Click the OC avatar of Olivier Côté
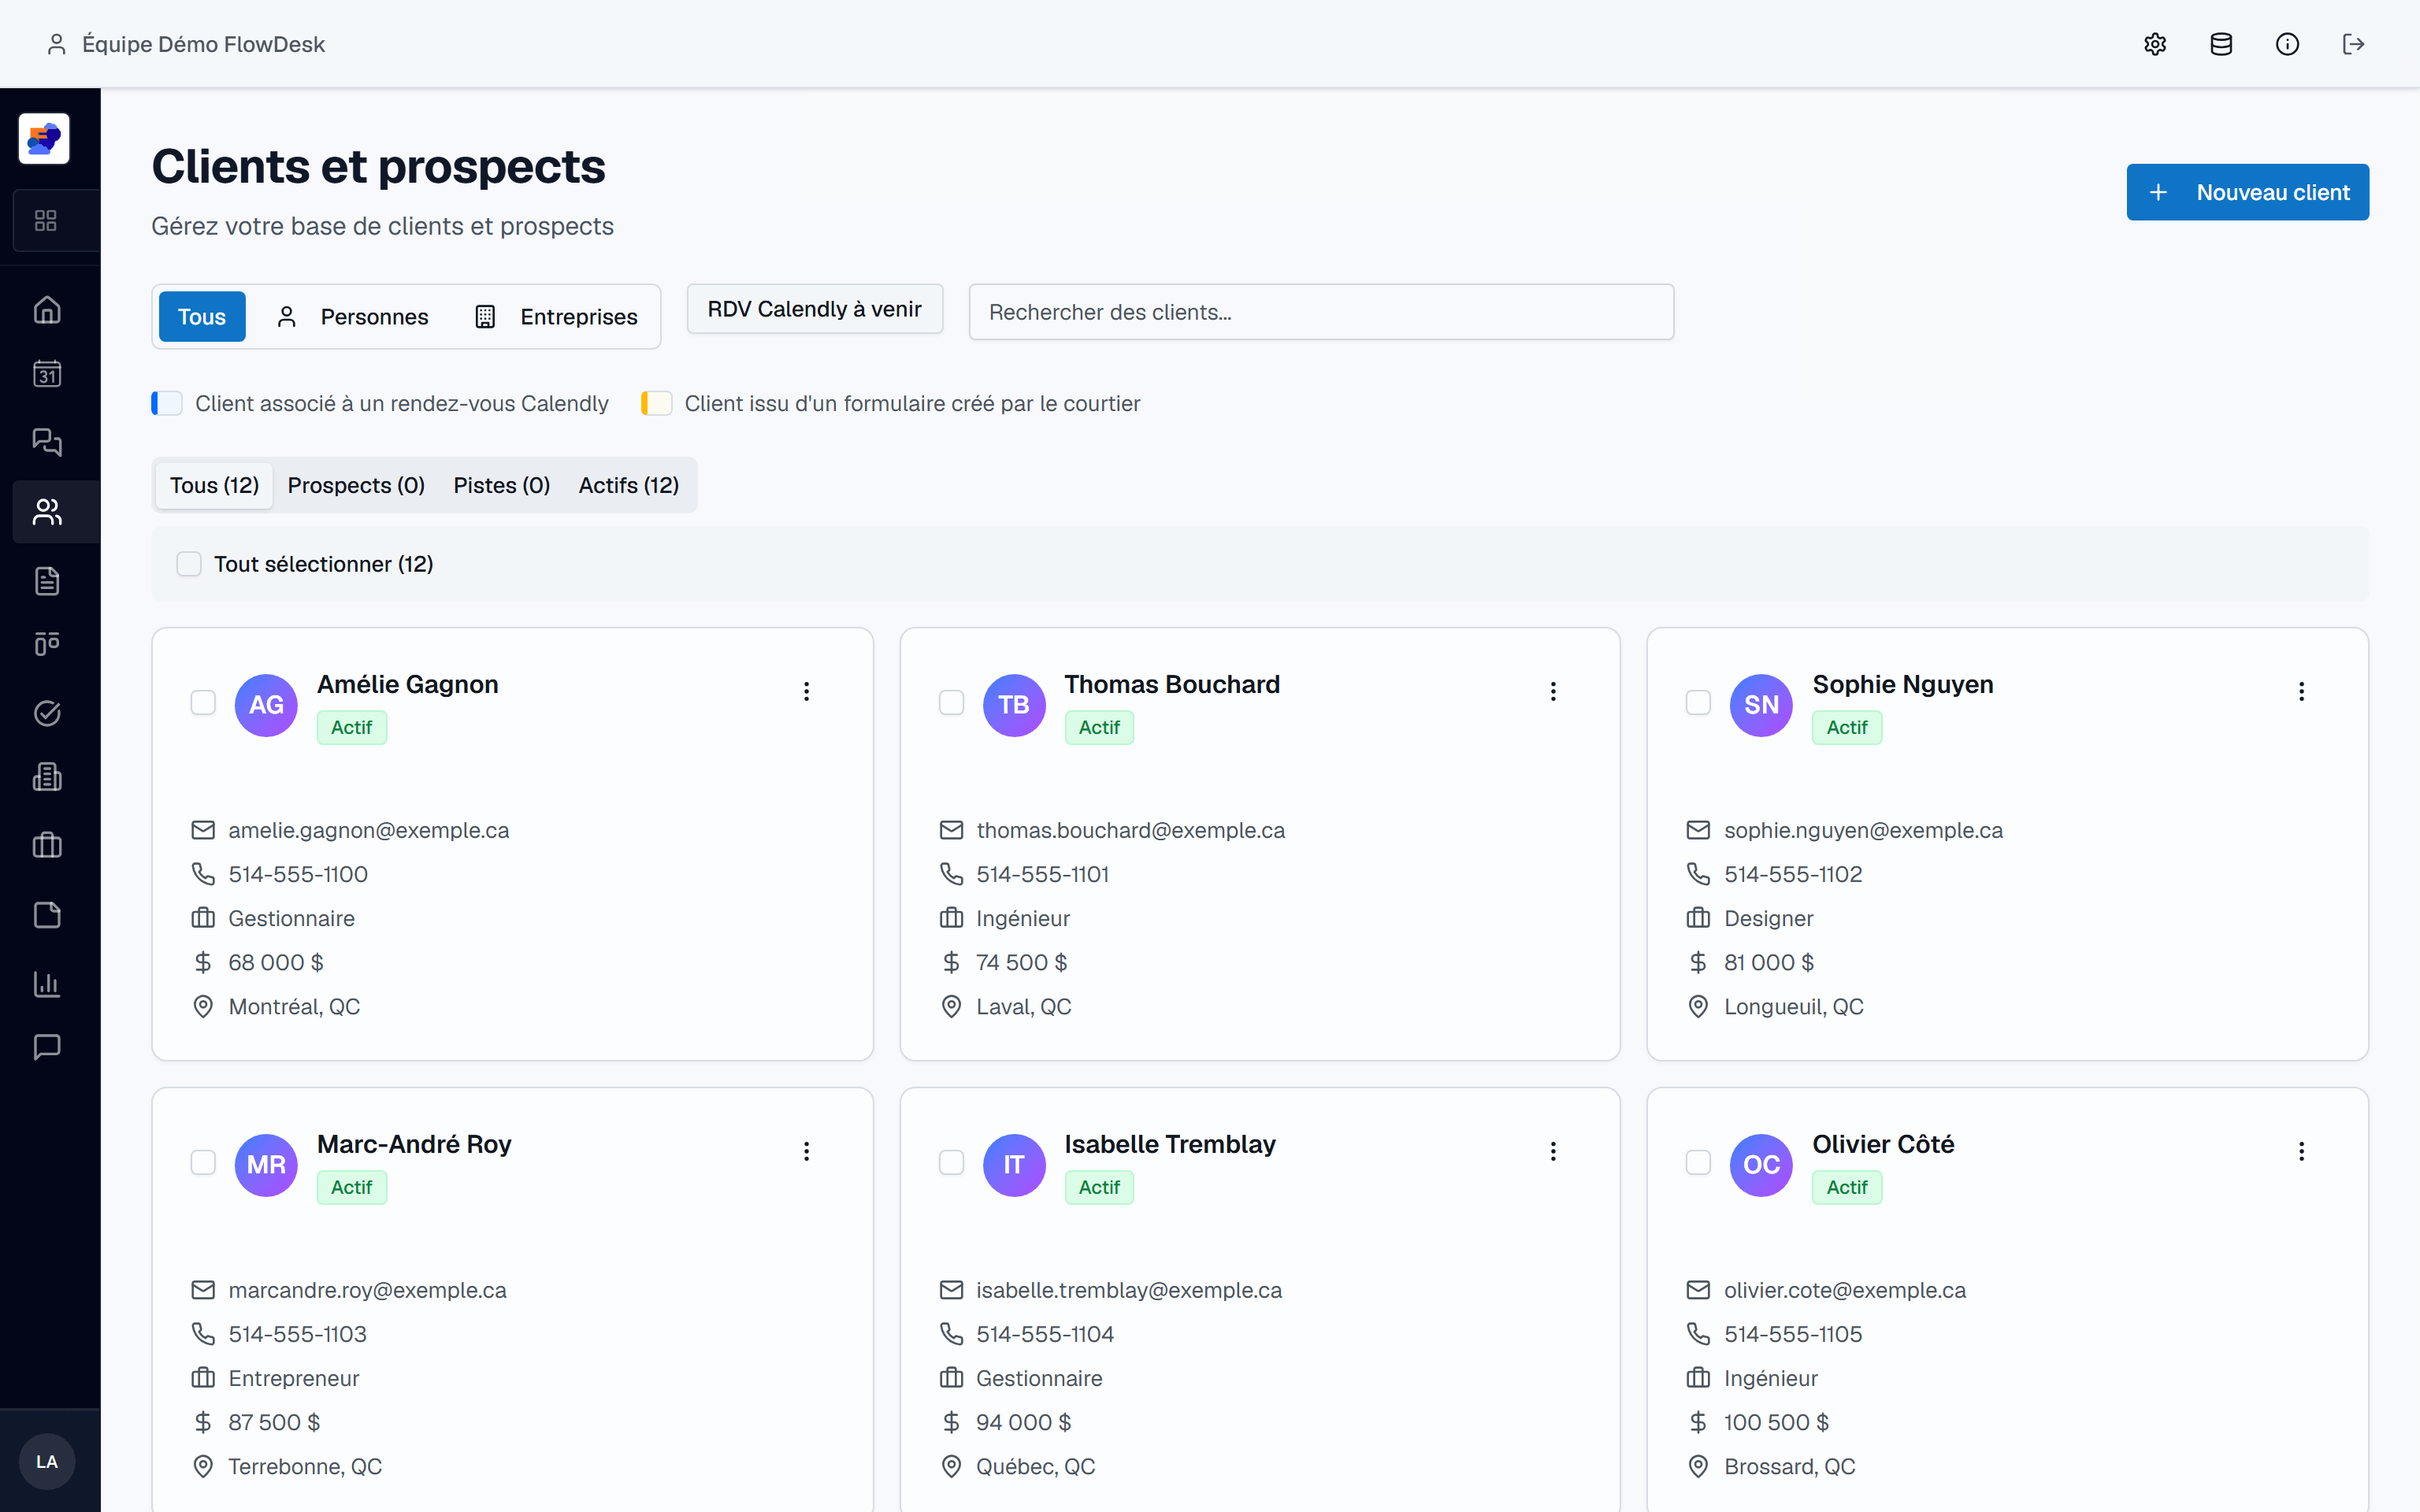2420x1512 pixels. click(1761, 1165)
